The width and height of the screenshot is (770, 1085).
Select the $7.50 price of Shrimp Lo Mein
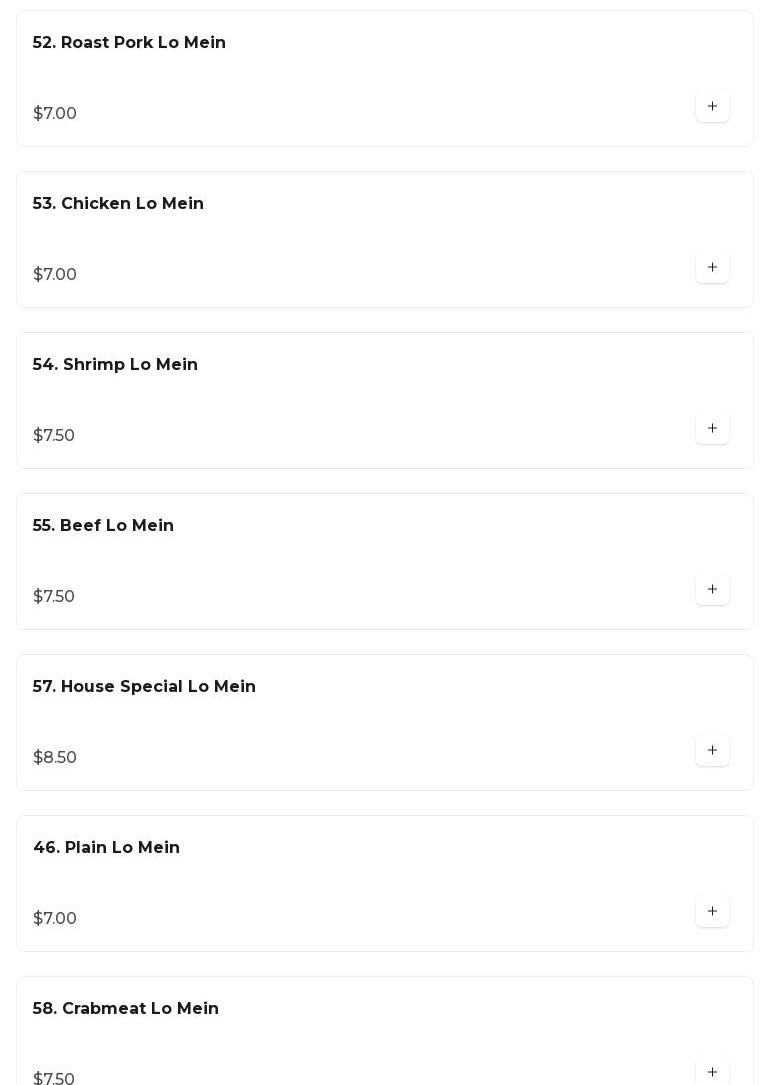pyautogui.click(x=54, y=436)
